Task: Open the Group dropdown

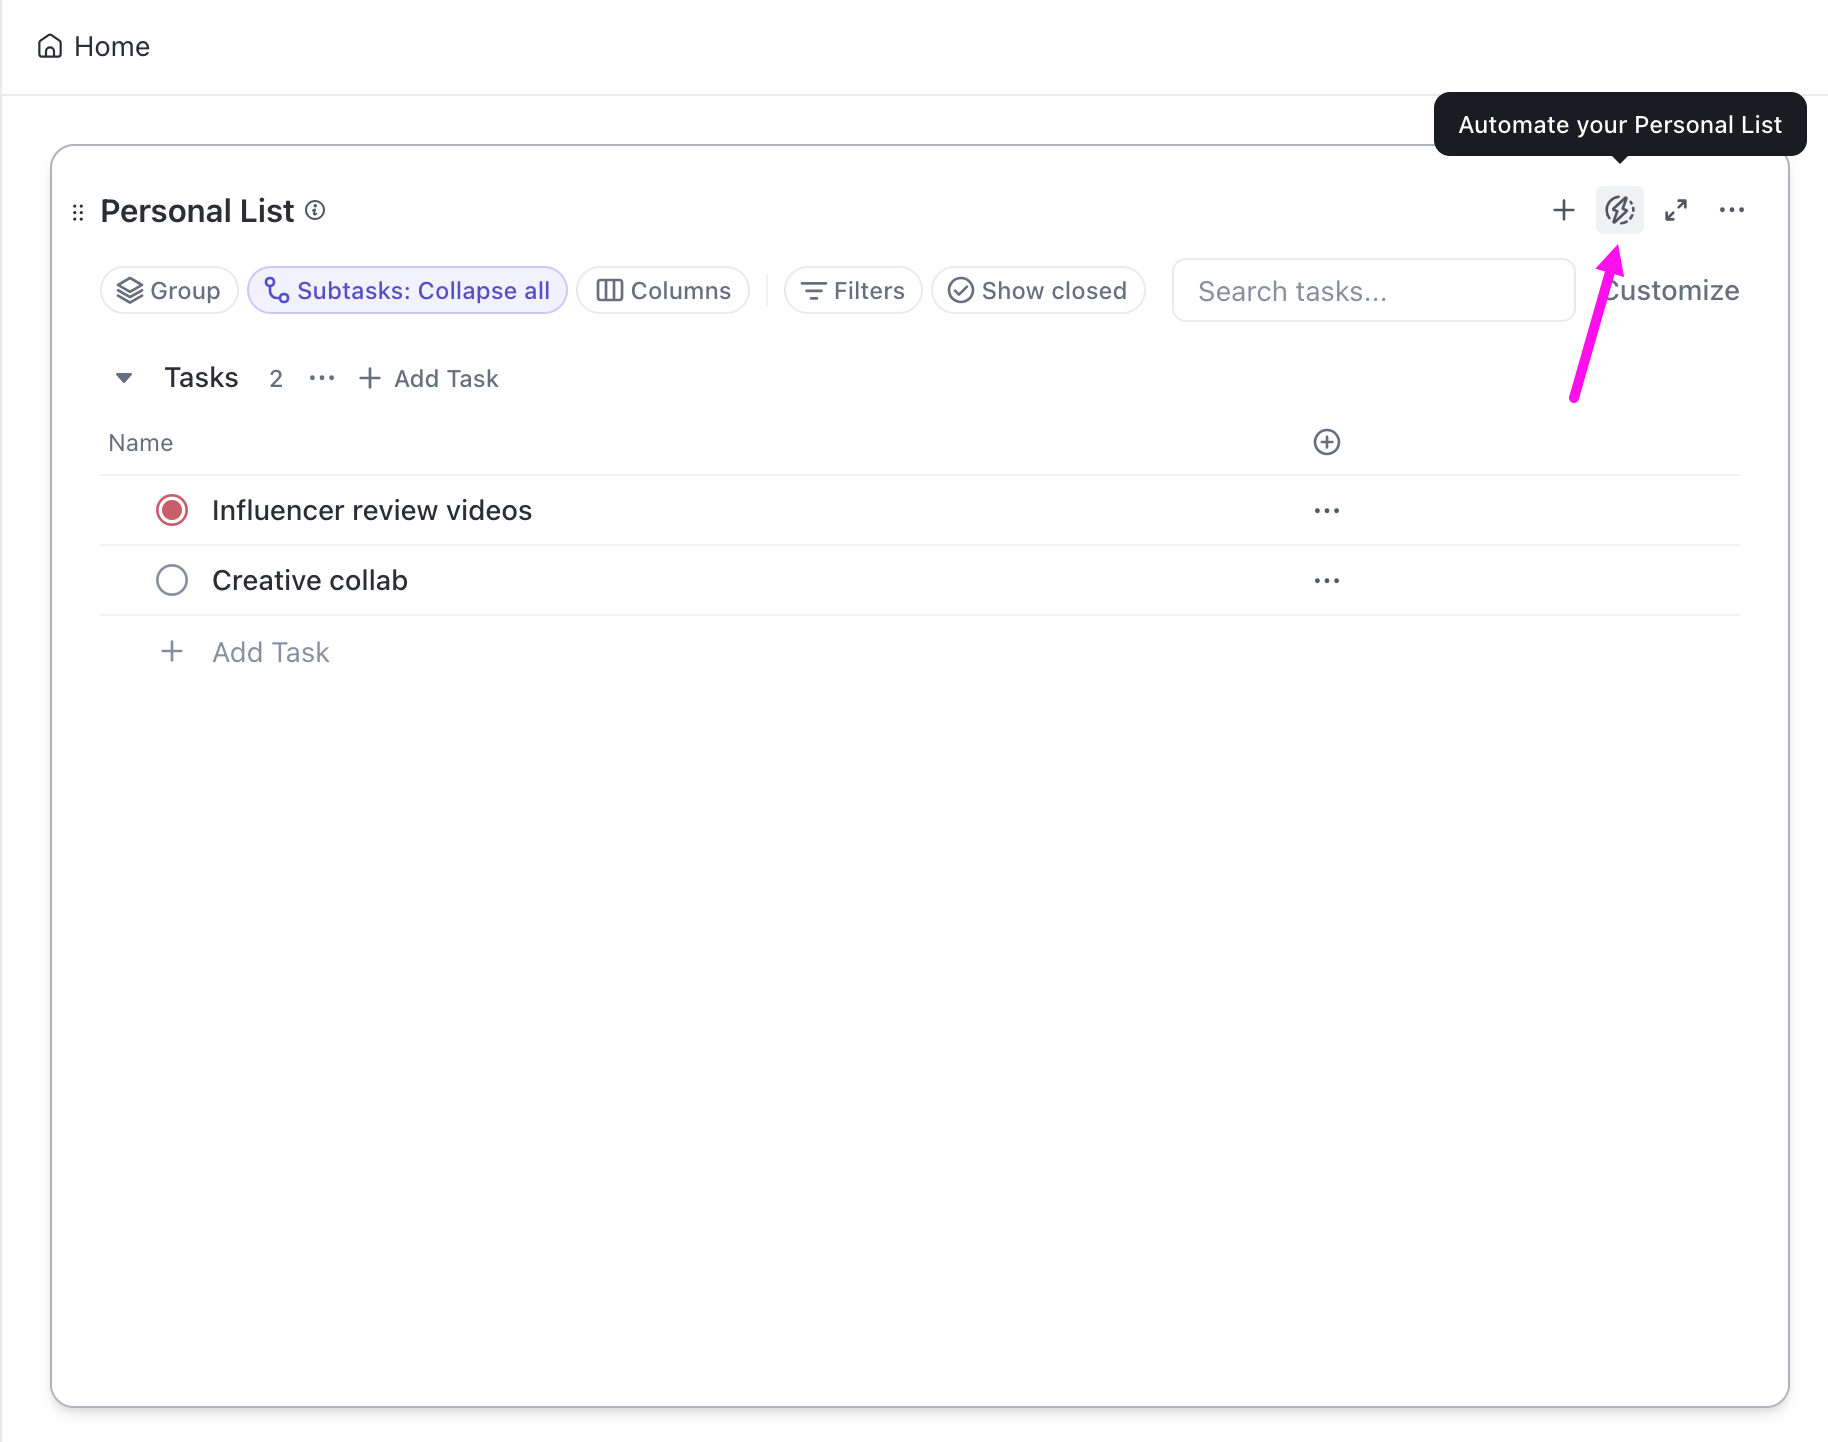Action: click(x=169, y=291)
